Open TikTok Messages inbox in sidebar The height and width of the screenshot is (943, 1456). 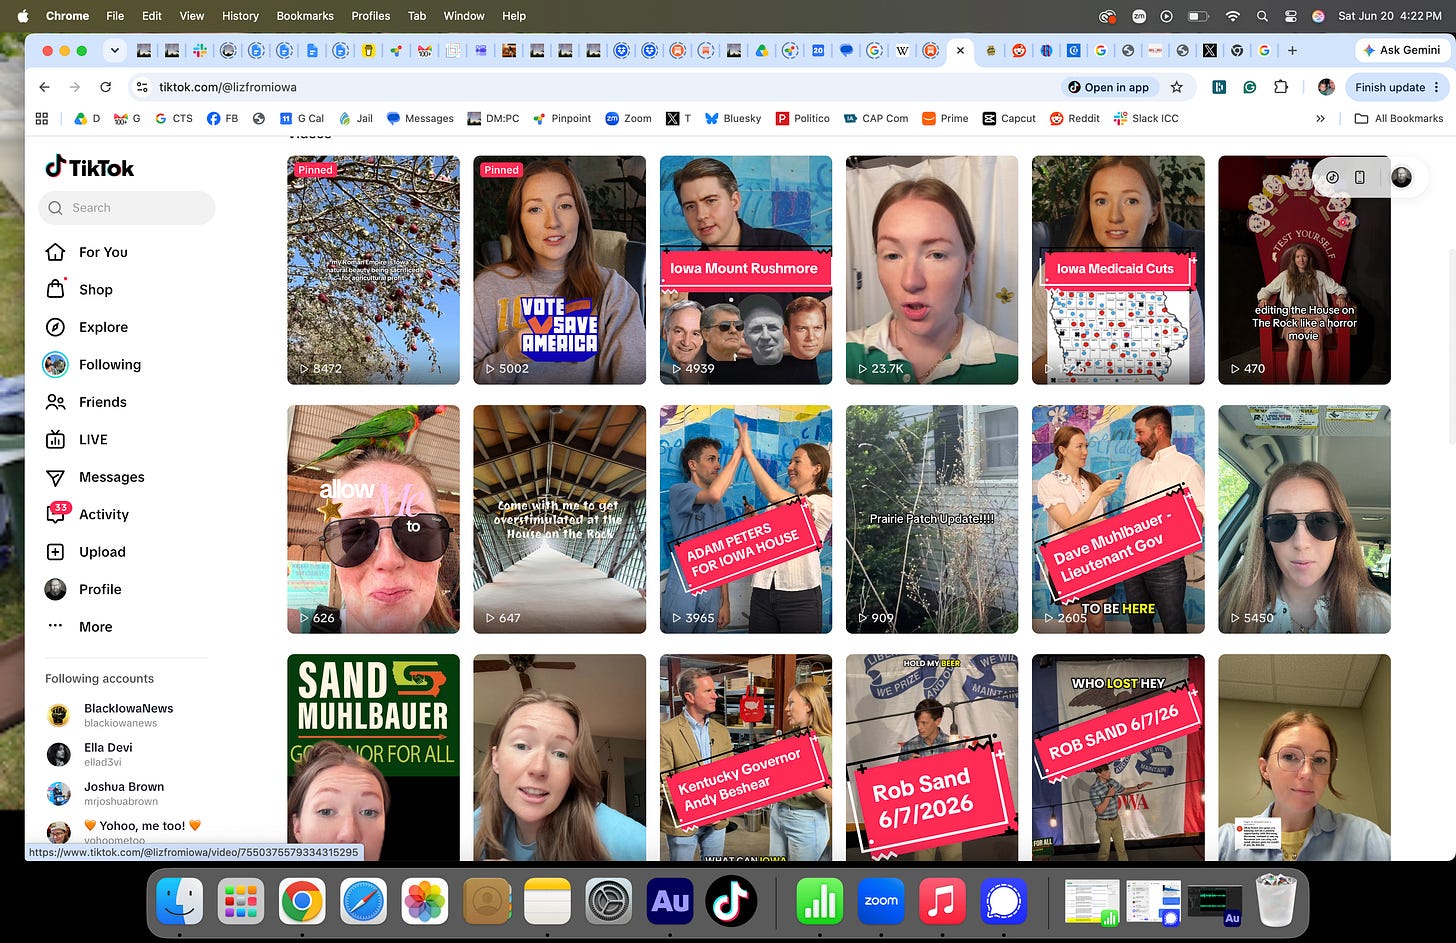tap(95, 477)
